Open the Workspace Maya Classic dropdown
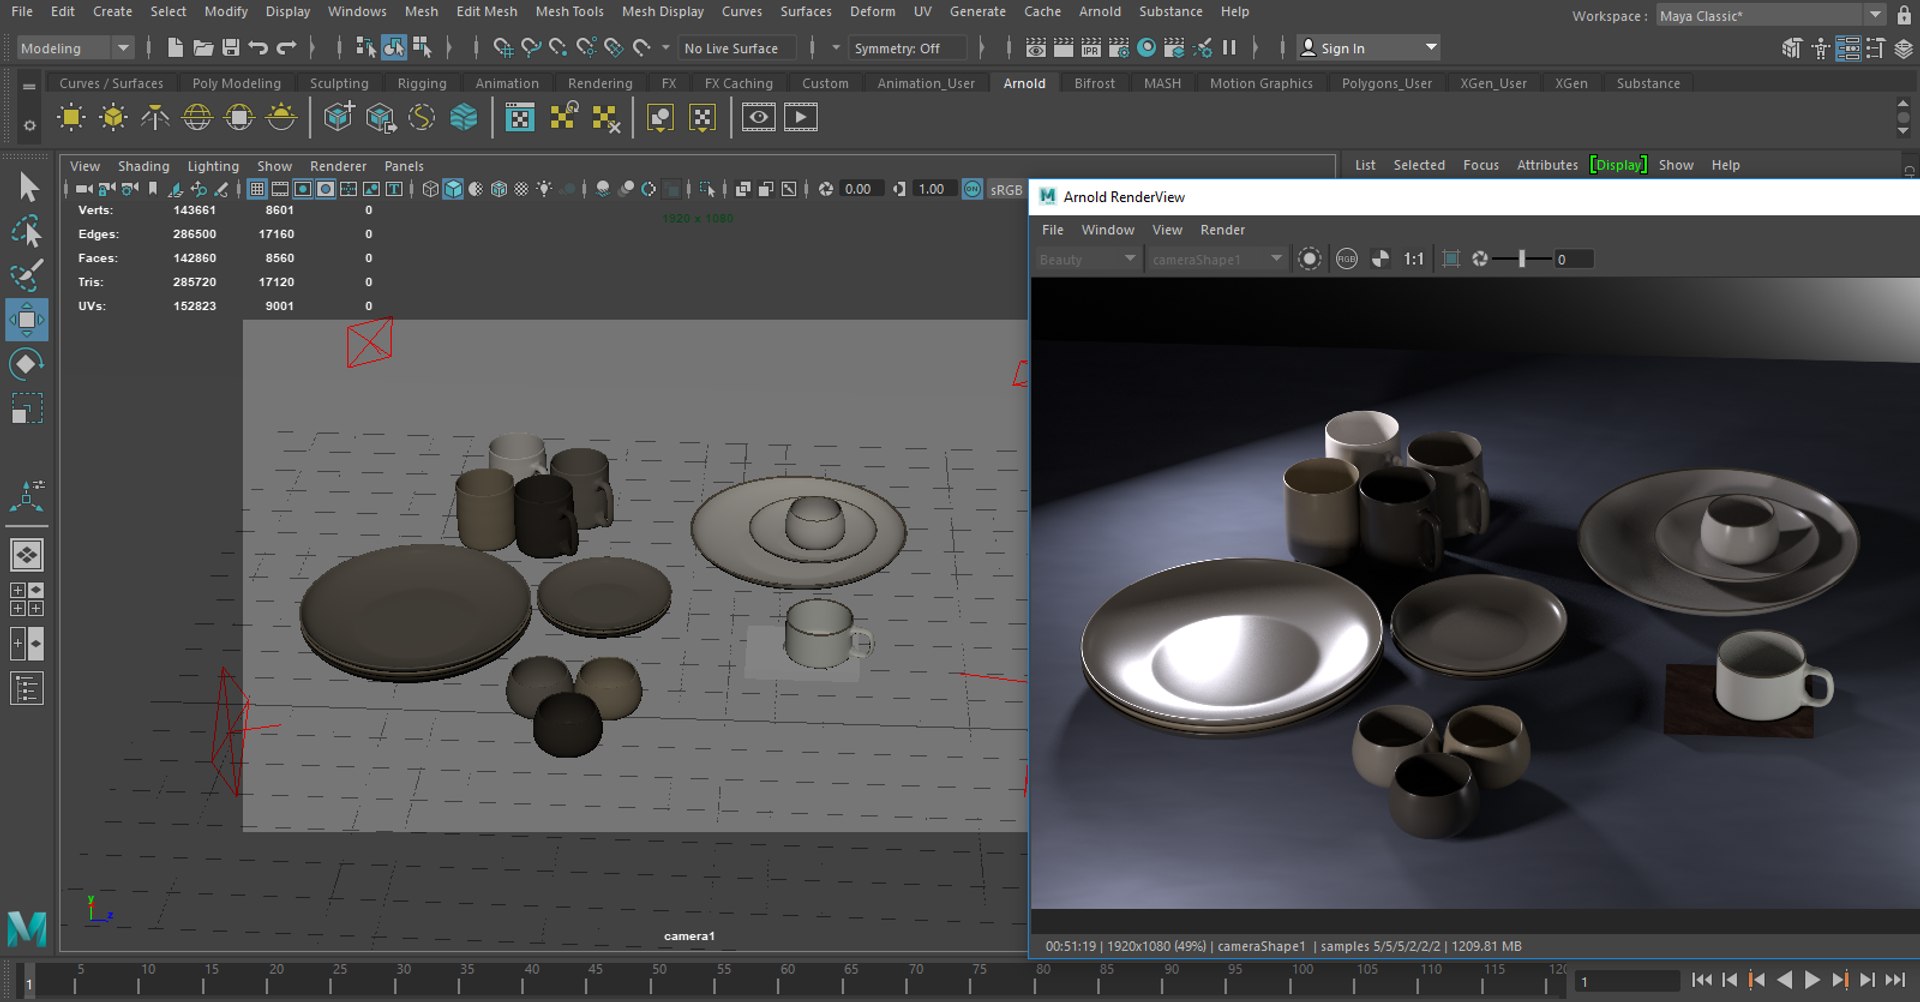 click(1770, 15)
